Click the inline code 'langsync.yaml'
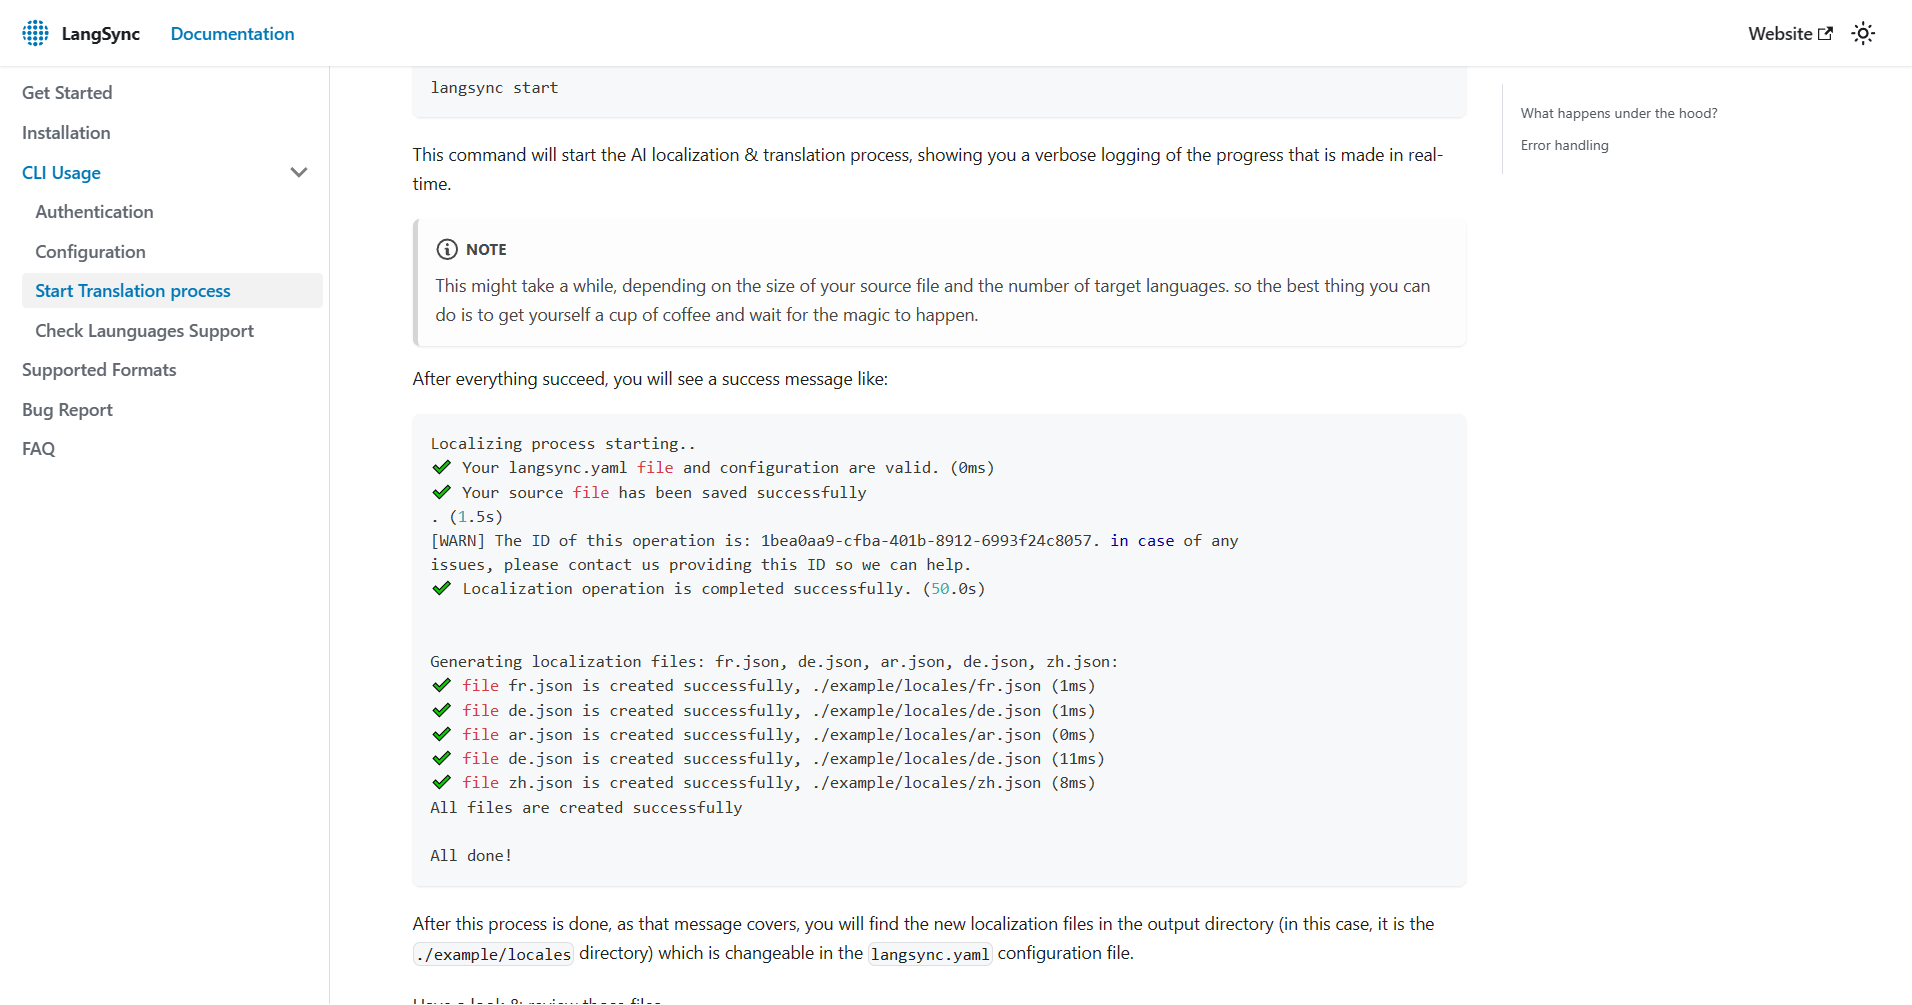Image resolution: width=1912 pixels, height=1005 pixels. click(x=930, y=954)
